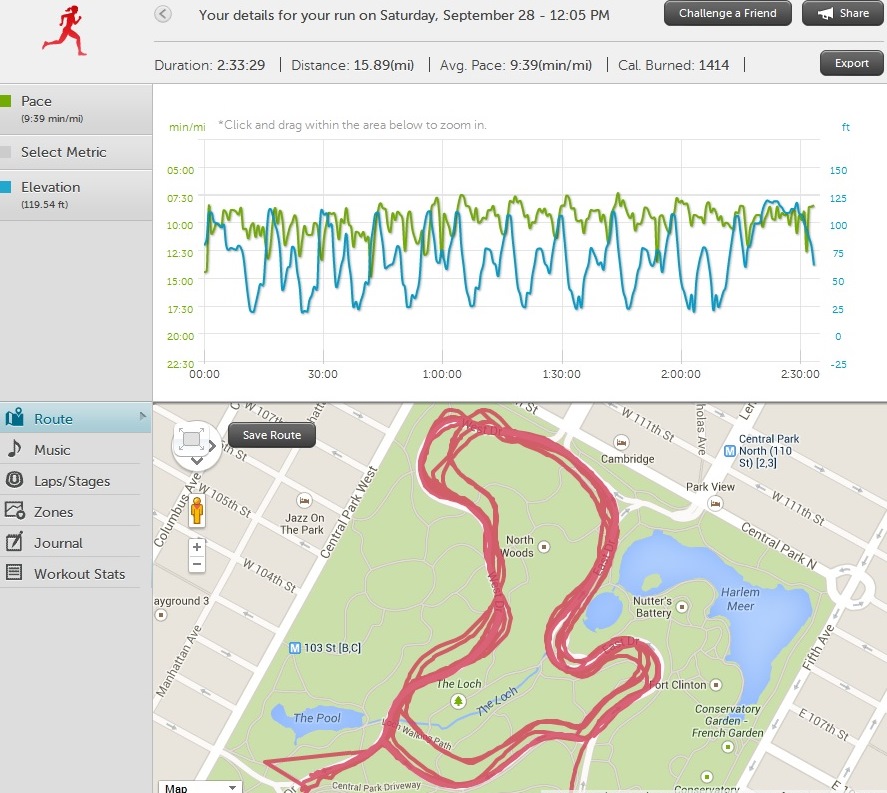The image size is (887, 793).
Task: Expand the Route section arrow
Action: pos(145,411)
